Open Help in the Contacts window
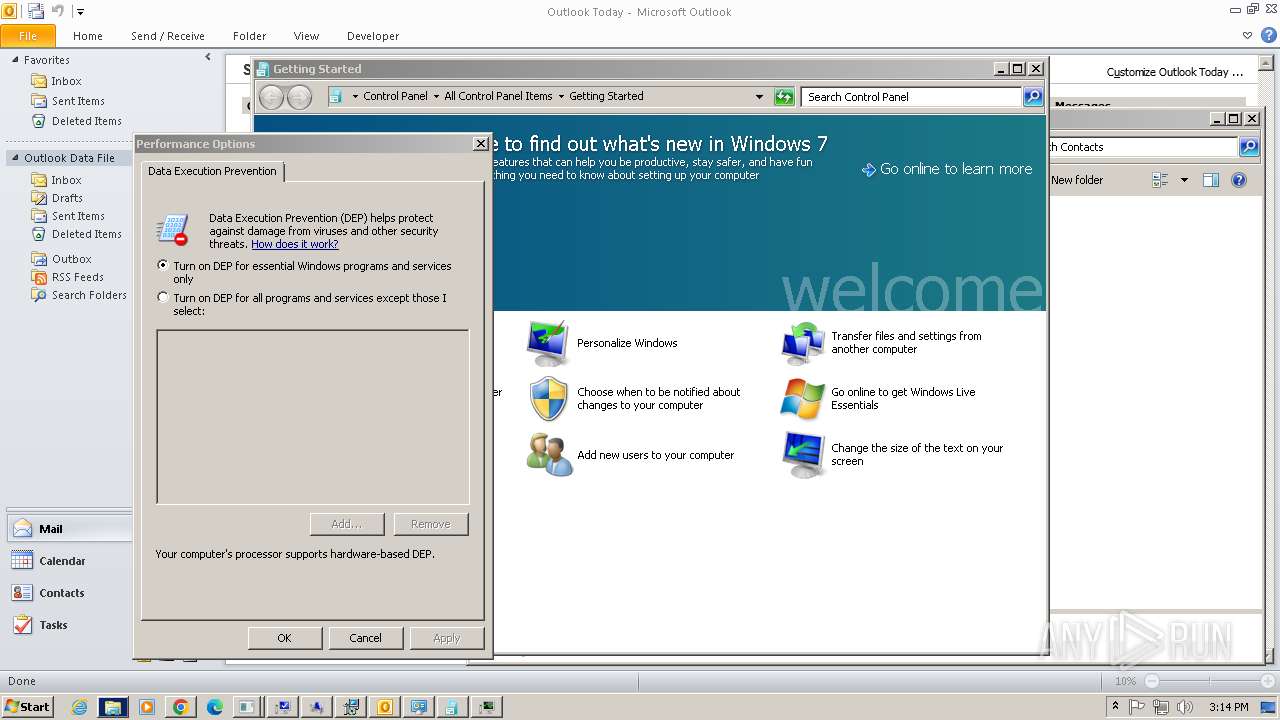This screenshot has height=720, width=1280. (x=1239, y=180)
